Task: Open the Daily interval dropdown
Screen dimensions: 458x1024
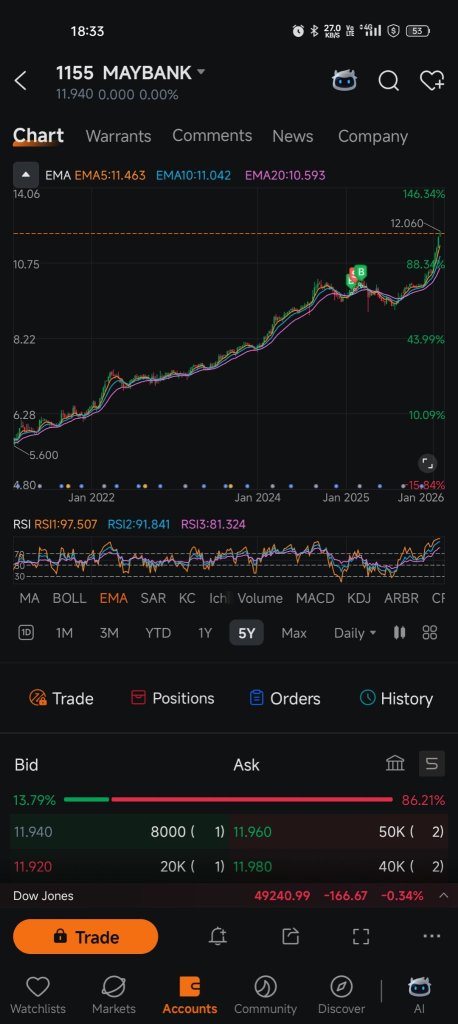Action: [355, 633]
